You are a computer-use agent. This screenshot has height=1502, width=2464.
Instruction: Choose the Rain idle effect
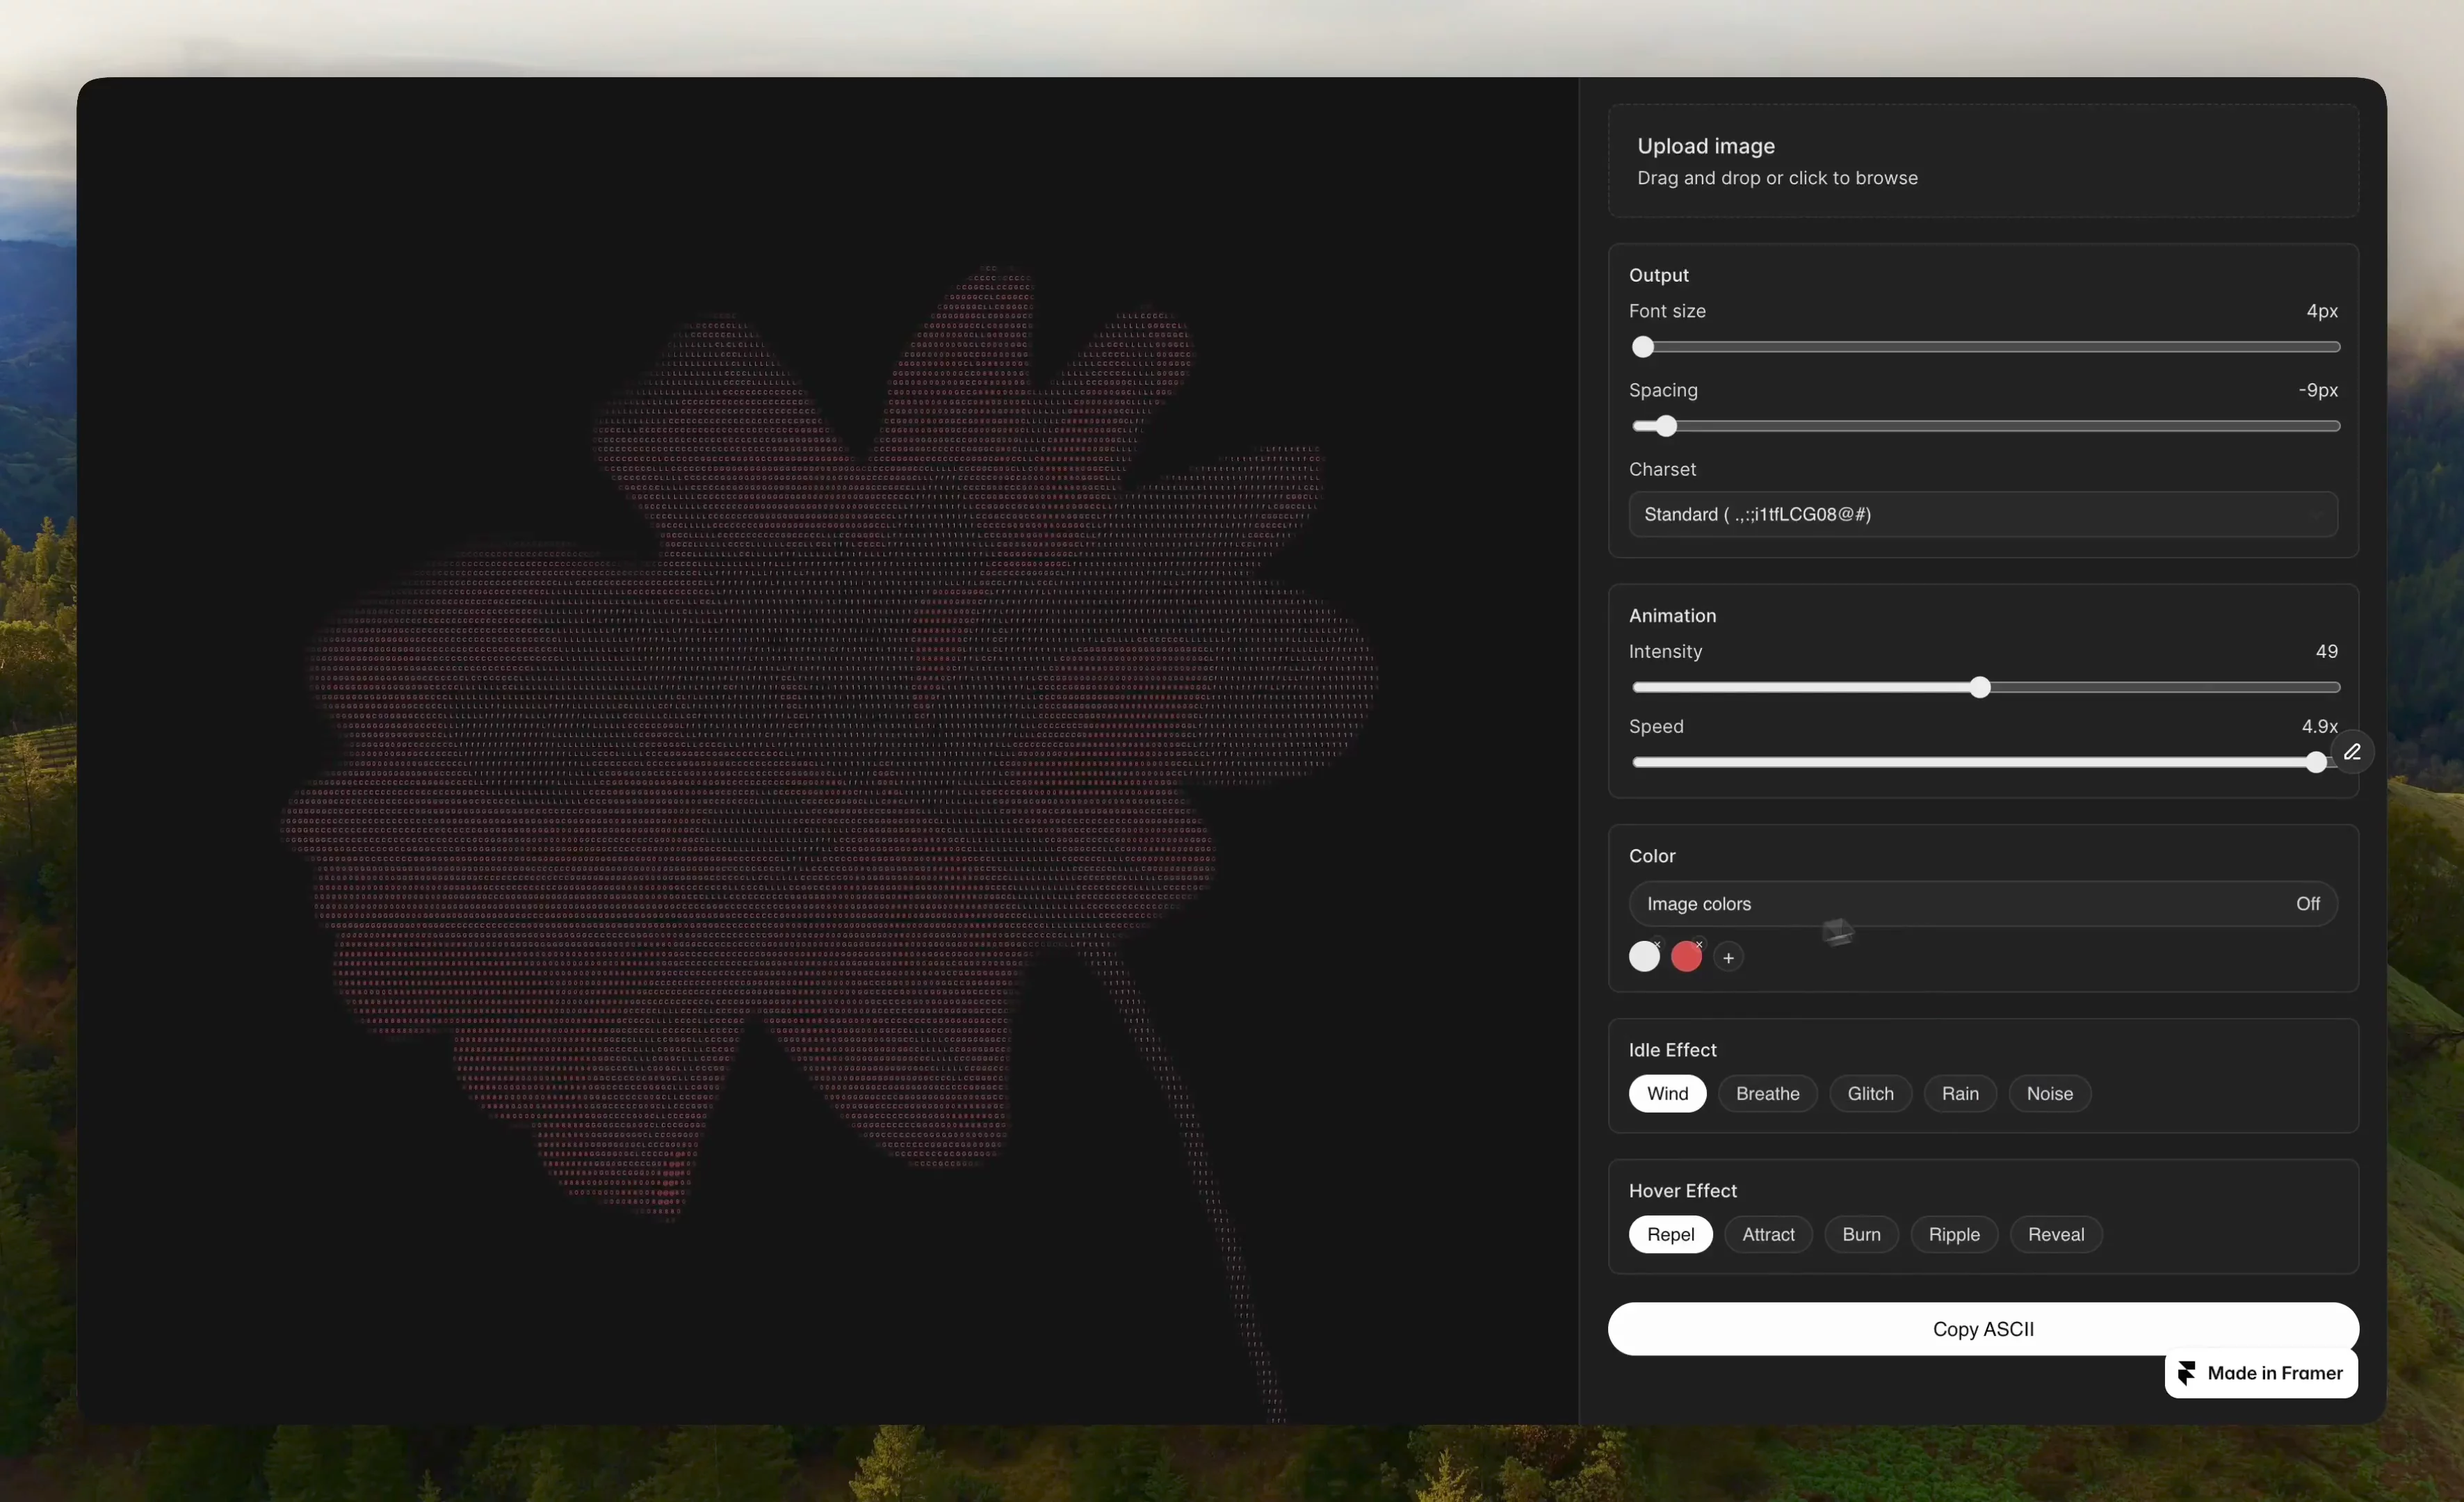click(1960, 1094)
